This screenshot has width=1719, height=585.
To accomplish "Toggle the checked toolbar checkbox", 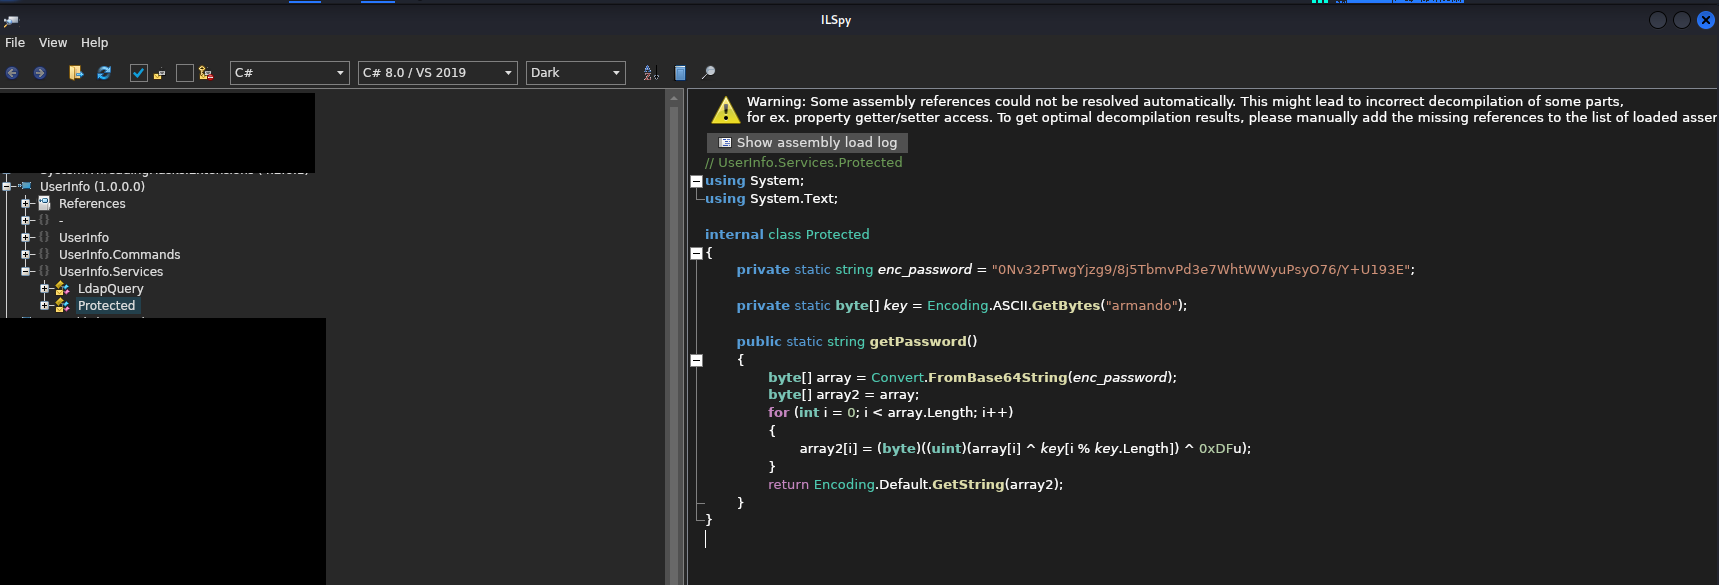I will (x=139, y=73).
